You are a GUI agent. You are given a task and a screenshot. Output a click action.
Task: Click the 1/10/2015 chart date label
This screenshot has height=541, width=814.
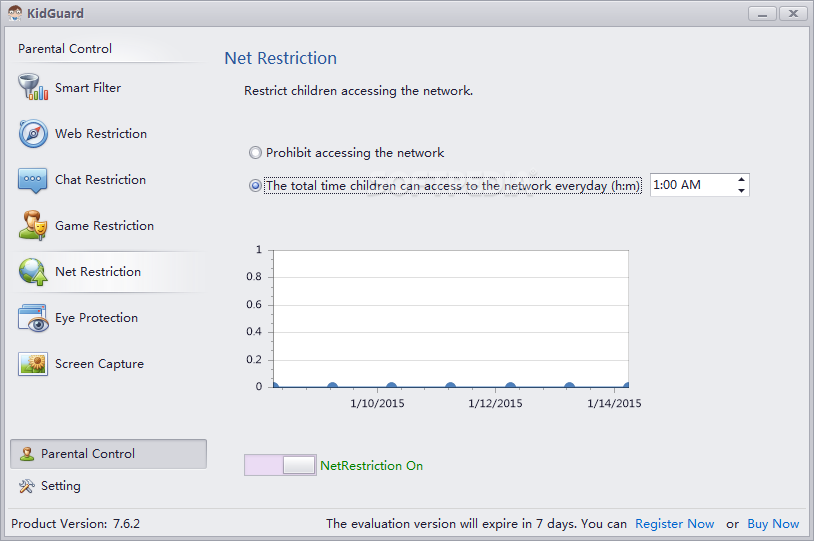(x=377, y=403)
